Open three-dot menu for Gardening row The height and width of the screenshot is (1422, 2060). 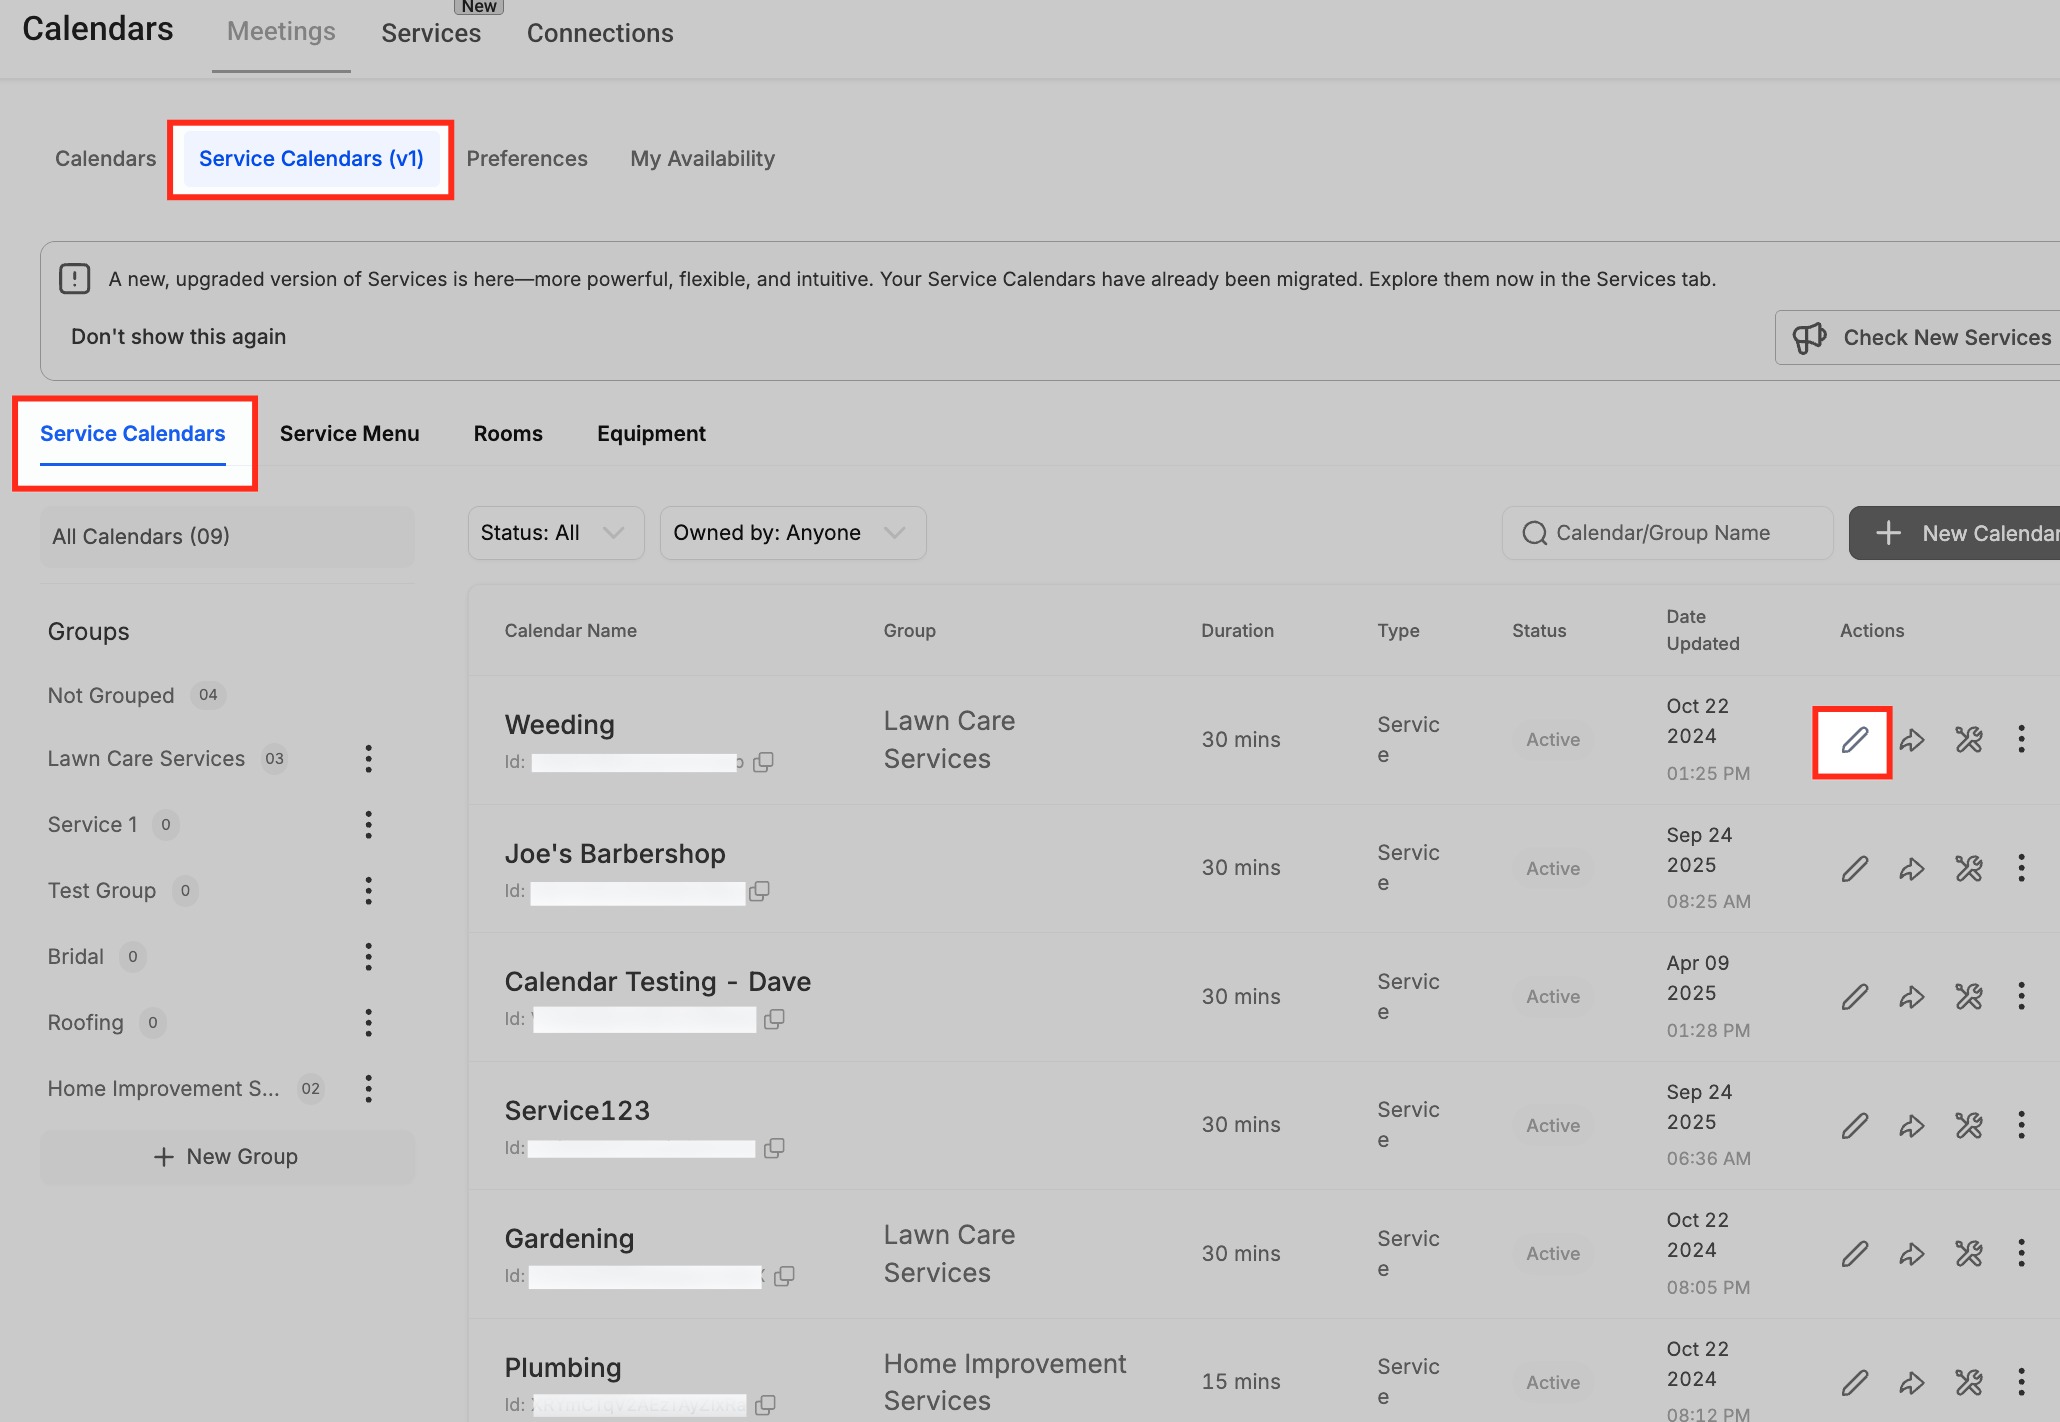(2021, 1254)
